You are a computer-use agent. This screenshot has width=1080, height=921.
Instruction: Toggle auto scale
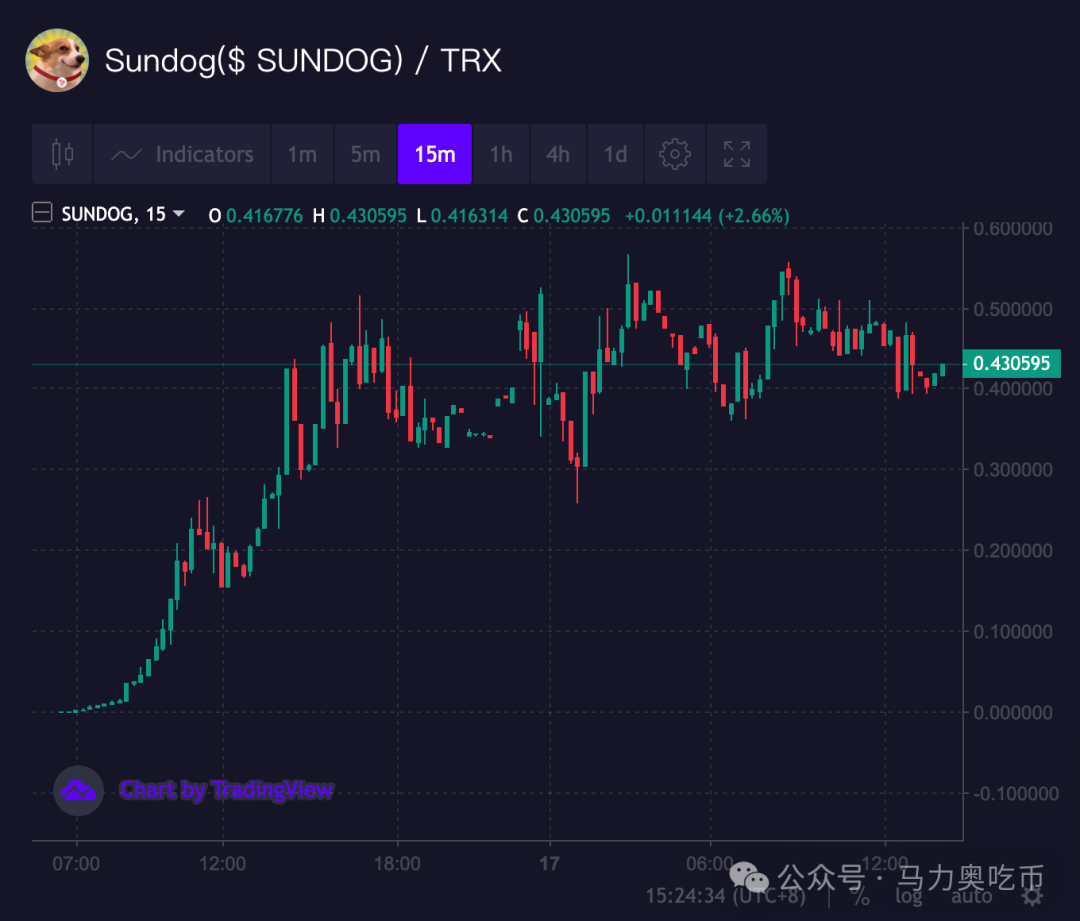[971, 896]
